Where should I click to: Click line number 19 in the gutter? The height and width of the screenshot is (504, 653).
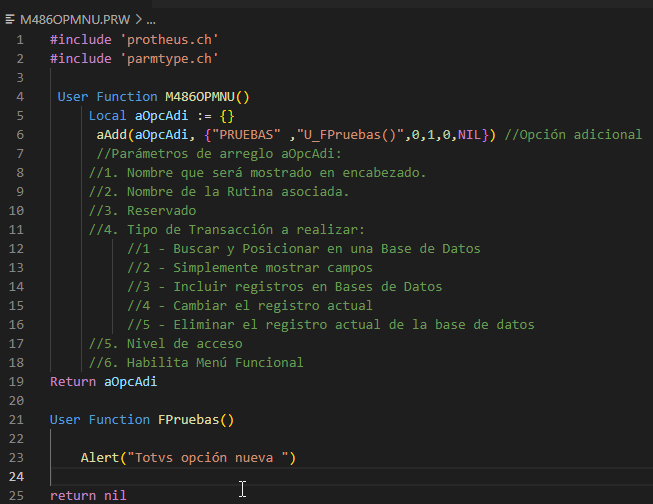[x=16, y=382]
